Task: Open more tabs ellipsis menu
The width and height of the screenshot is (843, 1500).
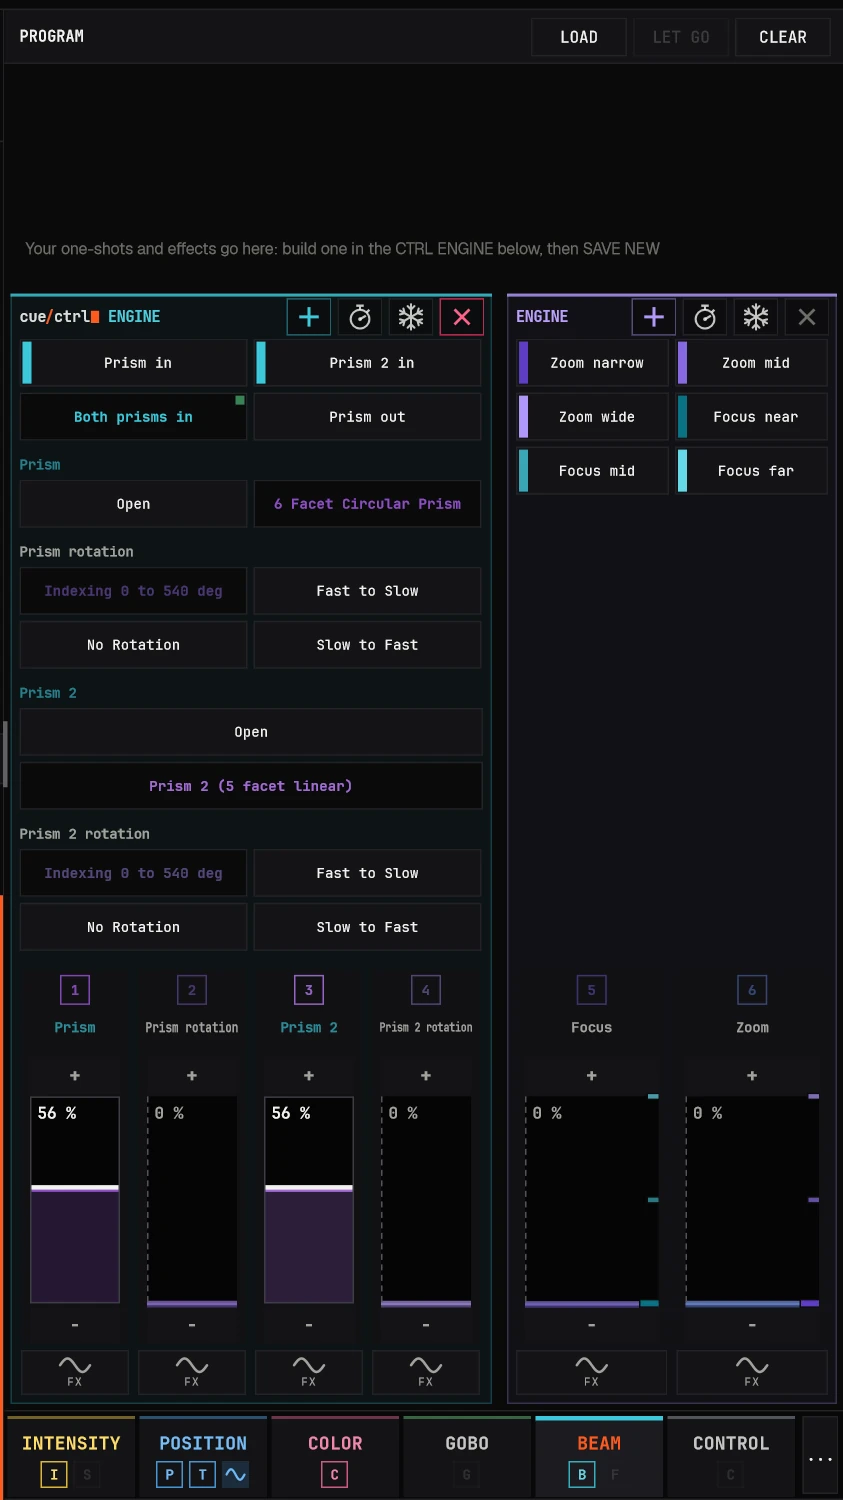Action: pos(820,1457)
